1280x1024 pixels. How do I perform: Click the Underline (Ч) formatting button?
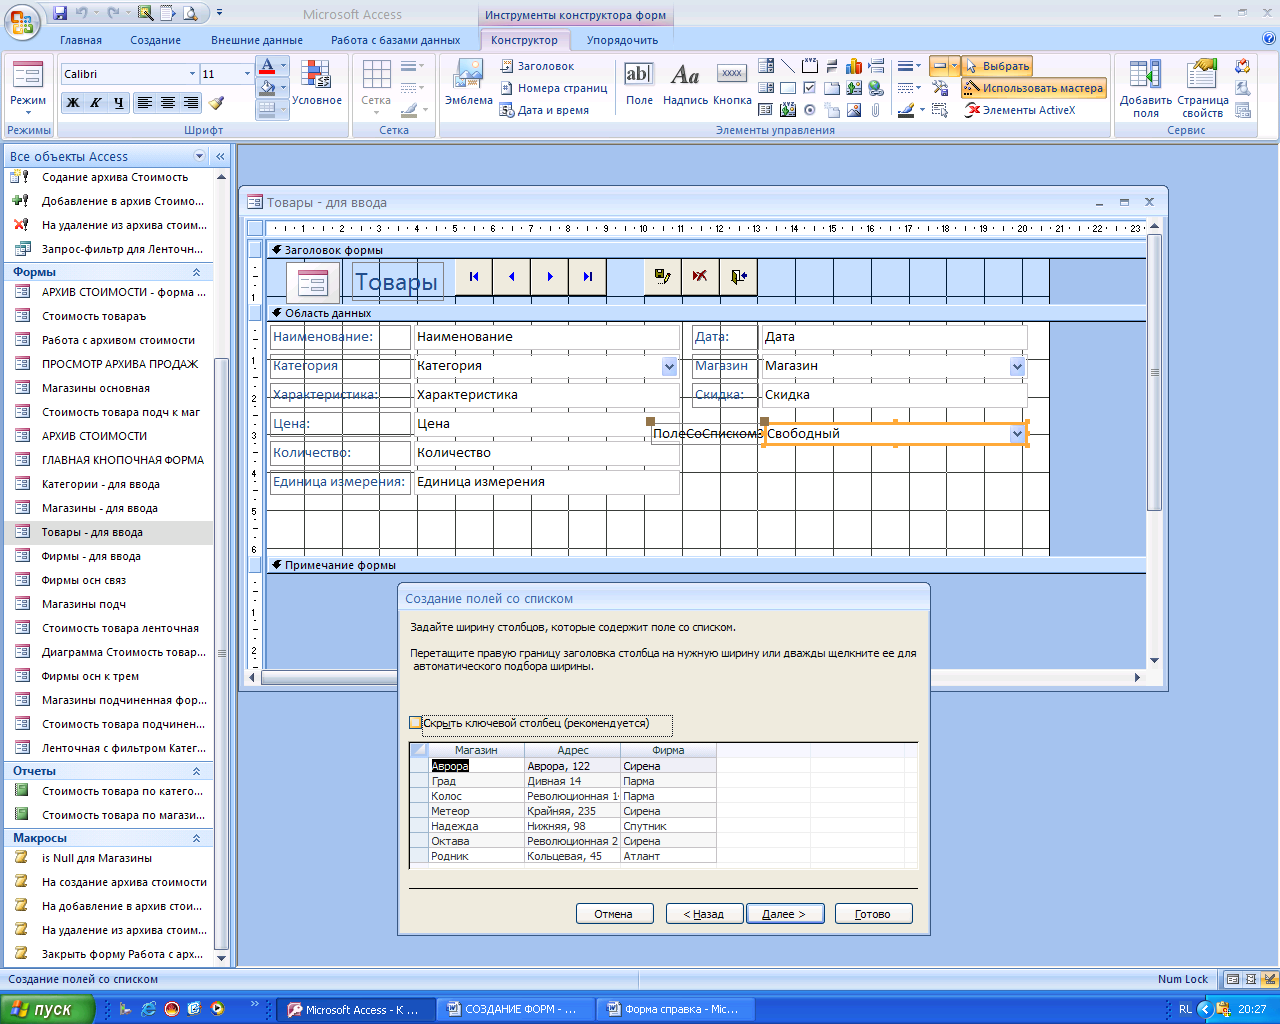pyautogui.click(x=119, y=103)
